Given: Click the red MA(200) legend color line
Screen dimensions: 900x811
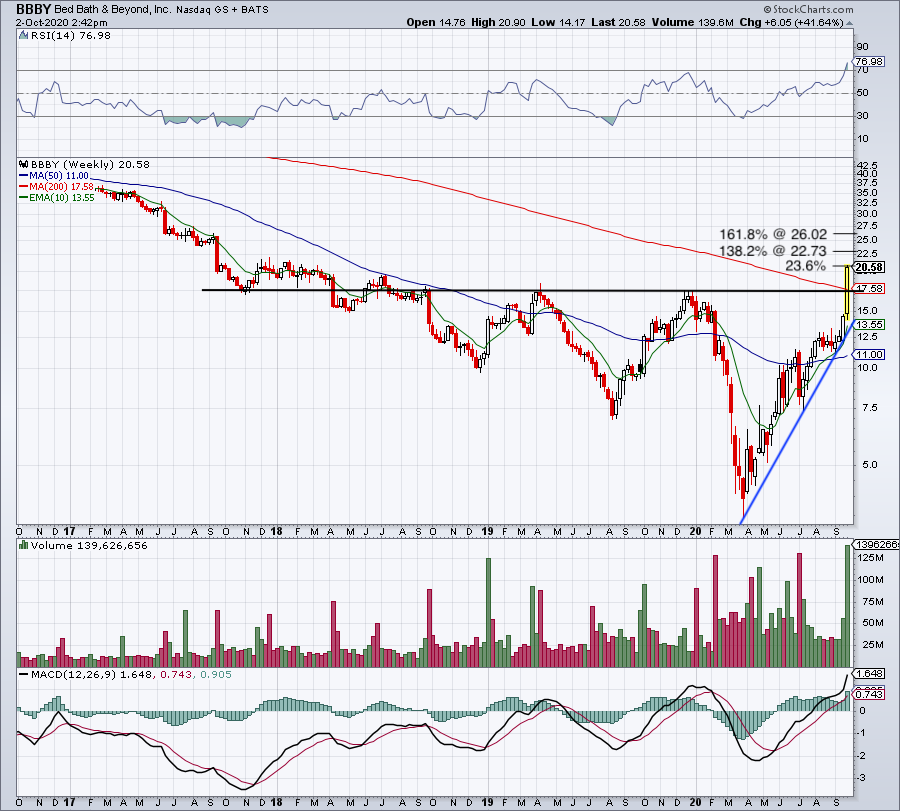Looking at the screenshot, I should point(24,187).
